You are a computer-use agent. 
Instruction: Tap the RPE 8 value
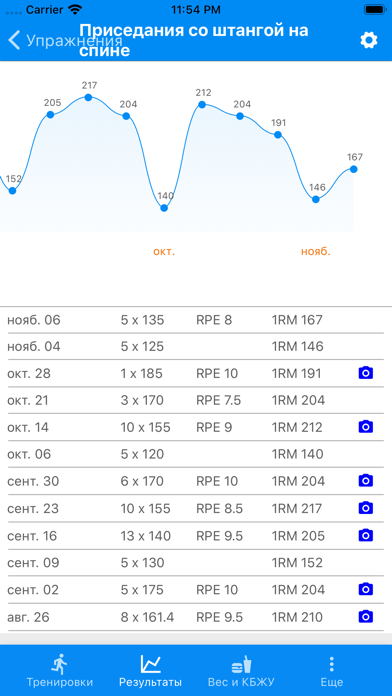click(214, 320)
